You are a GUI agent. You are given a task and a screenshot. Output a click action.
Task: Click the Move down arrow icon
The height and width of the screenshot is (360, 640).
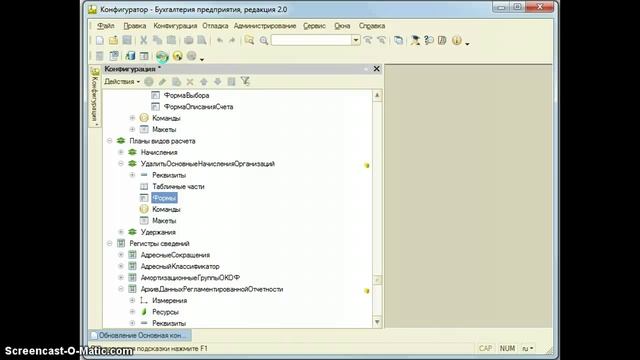218,82
